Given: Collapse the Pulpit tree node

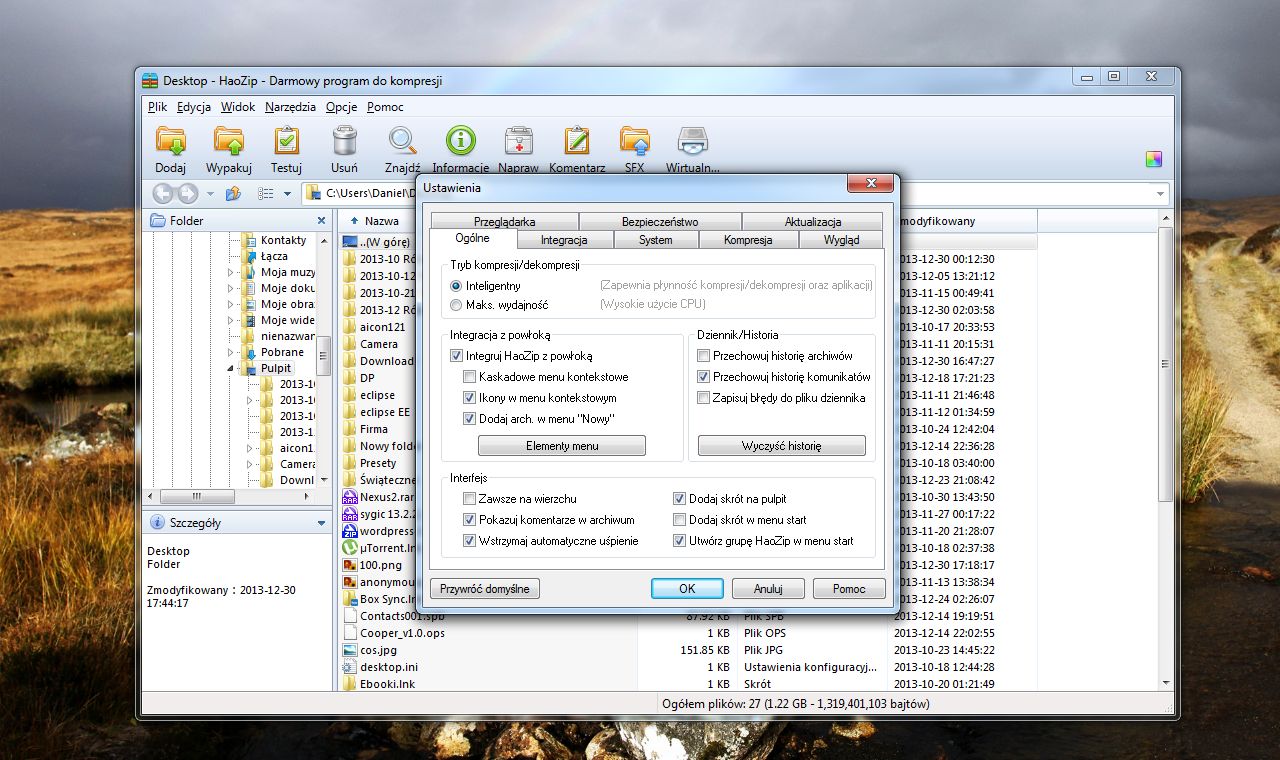Looking at the screenshot, I should click(230, 369).
